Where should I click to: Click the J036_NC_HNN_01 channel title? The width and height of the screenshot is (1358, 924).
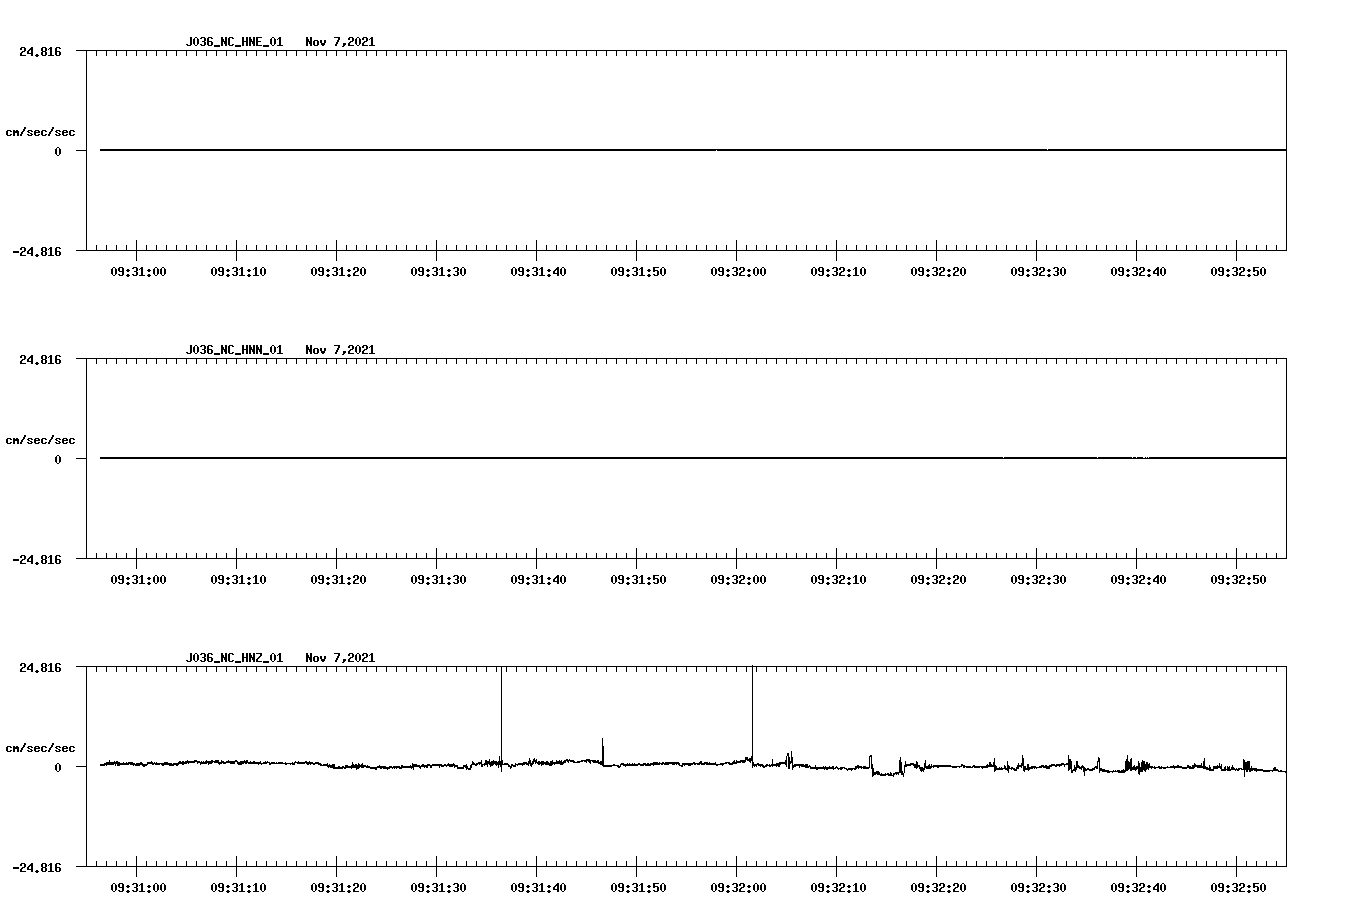click(234, 350)
